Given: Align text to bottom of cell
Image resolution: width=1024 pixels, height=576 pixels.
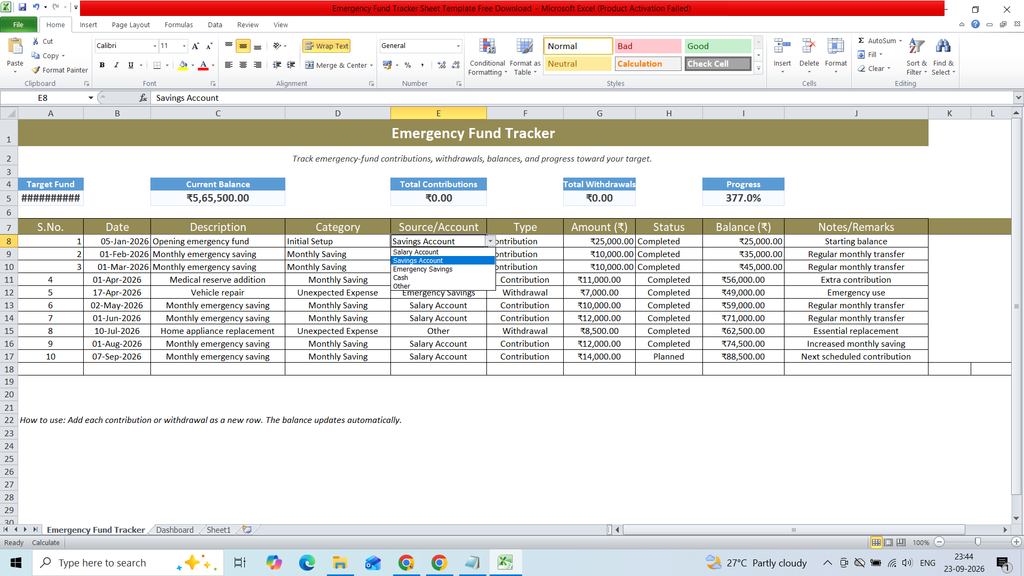Looking at the screenshot, I should pos(257,46).
